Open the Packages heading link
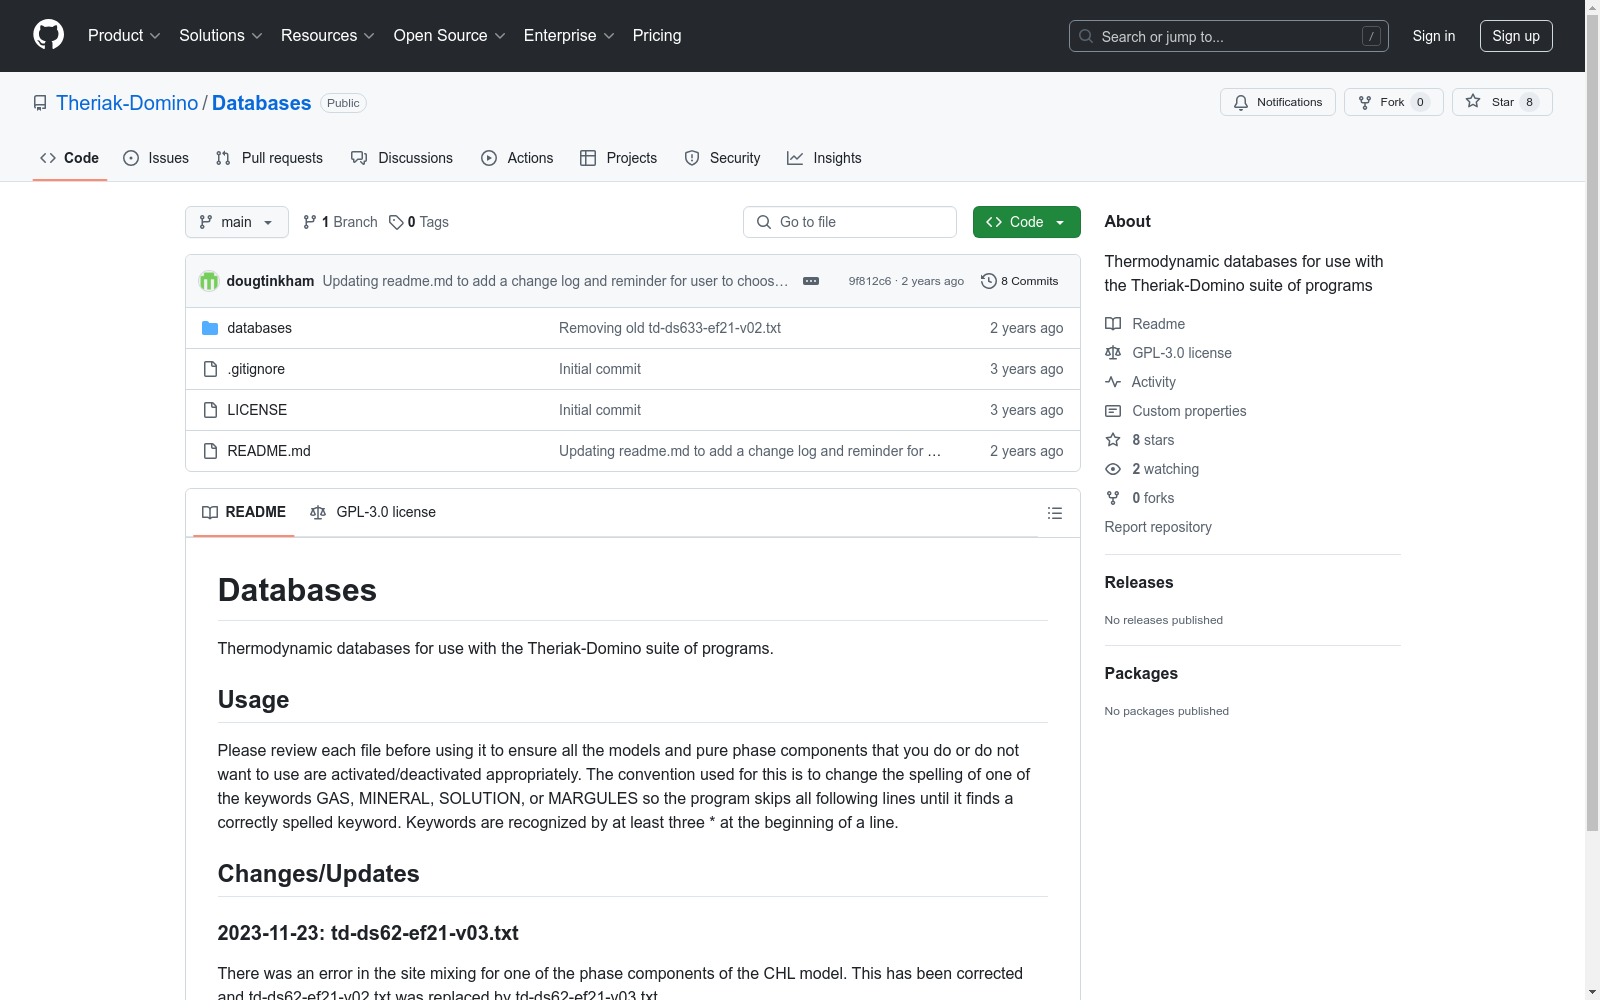This screenshot has height=1000, width=1600. [1141, 673]
